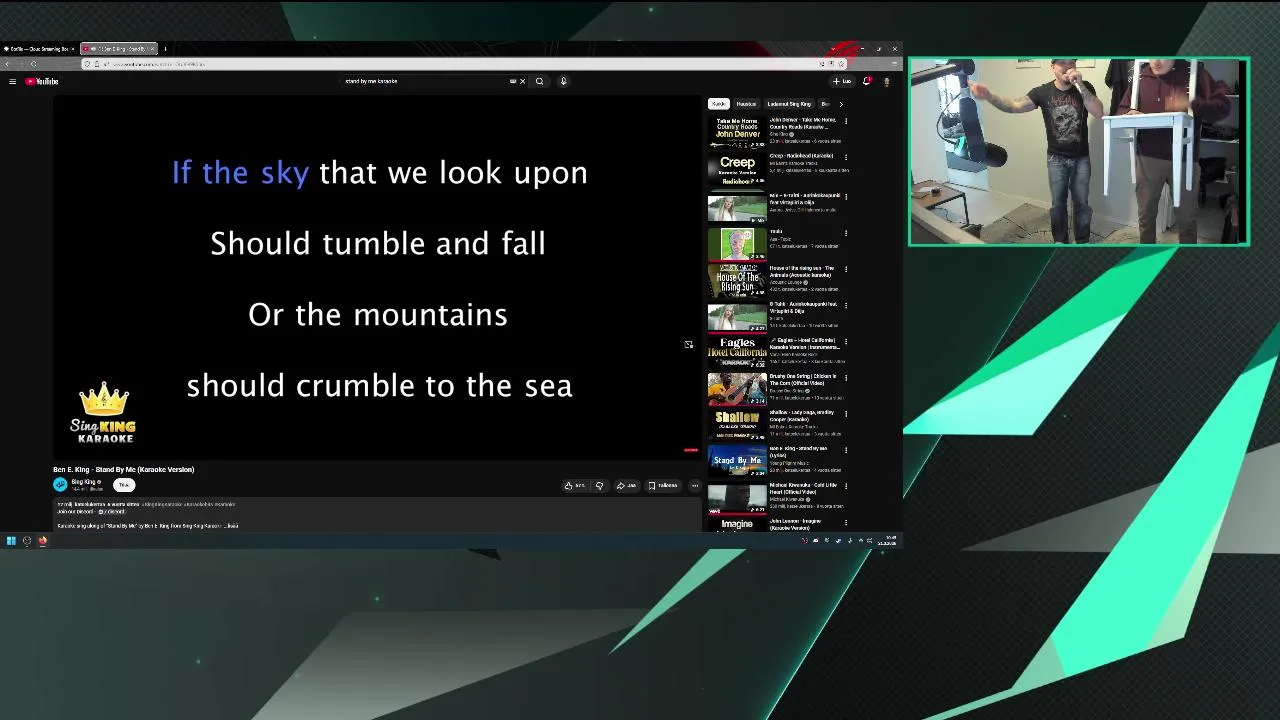Open options for the Shallow video
Screen dimensions: 1280x720
pyautogui.click(x=846, y=413)
